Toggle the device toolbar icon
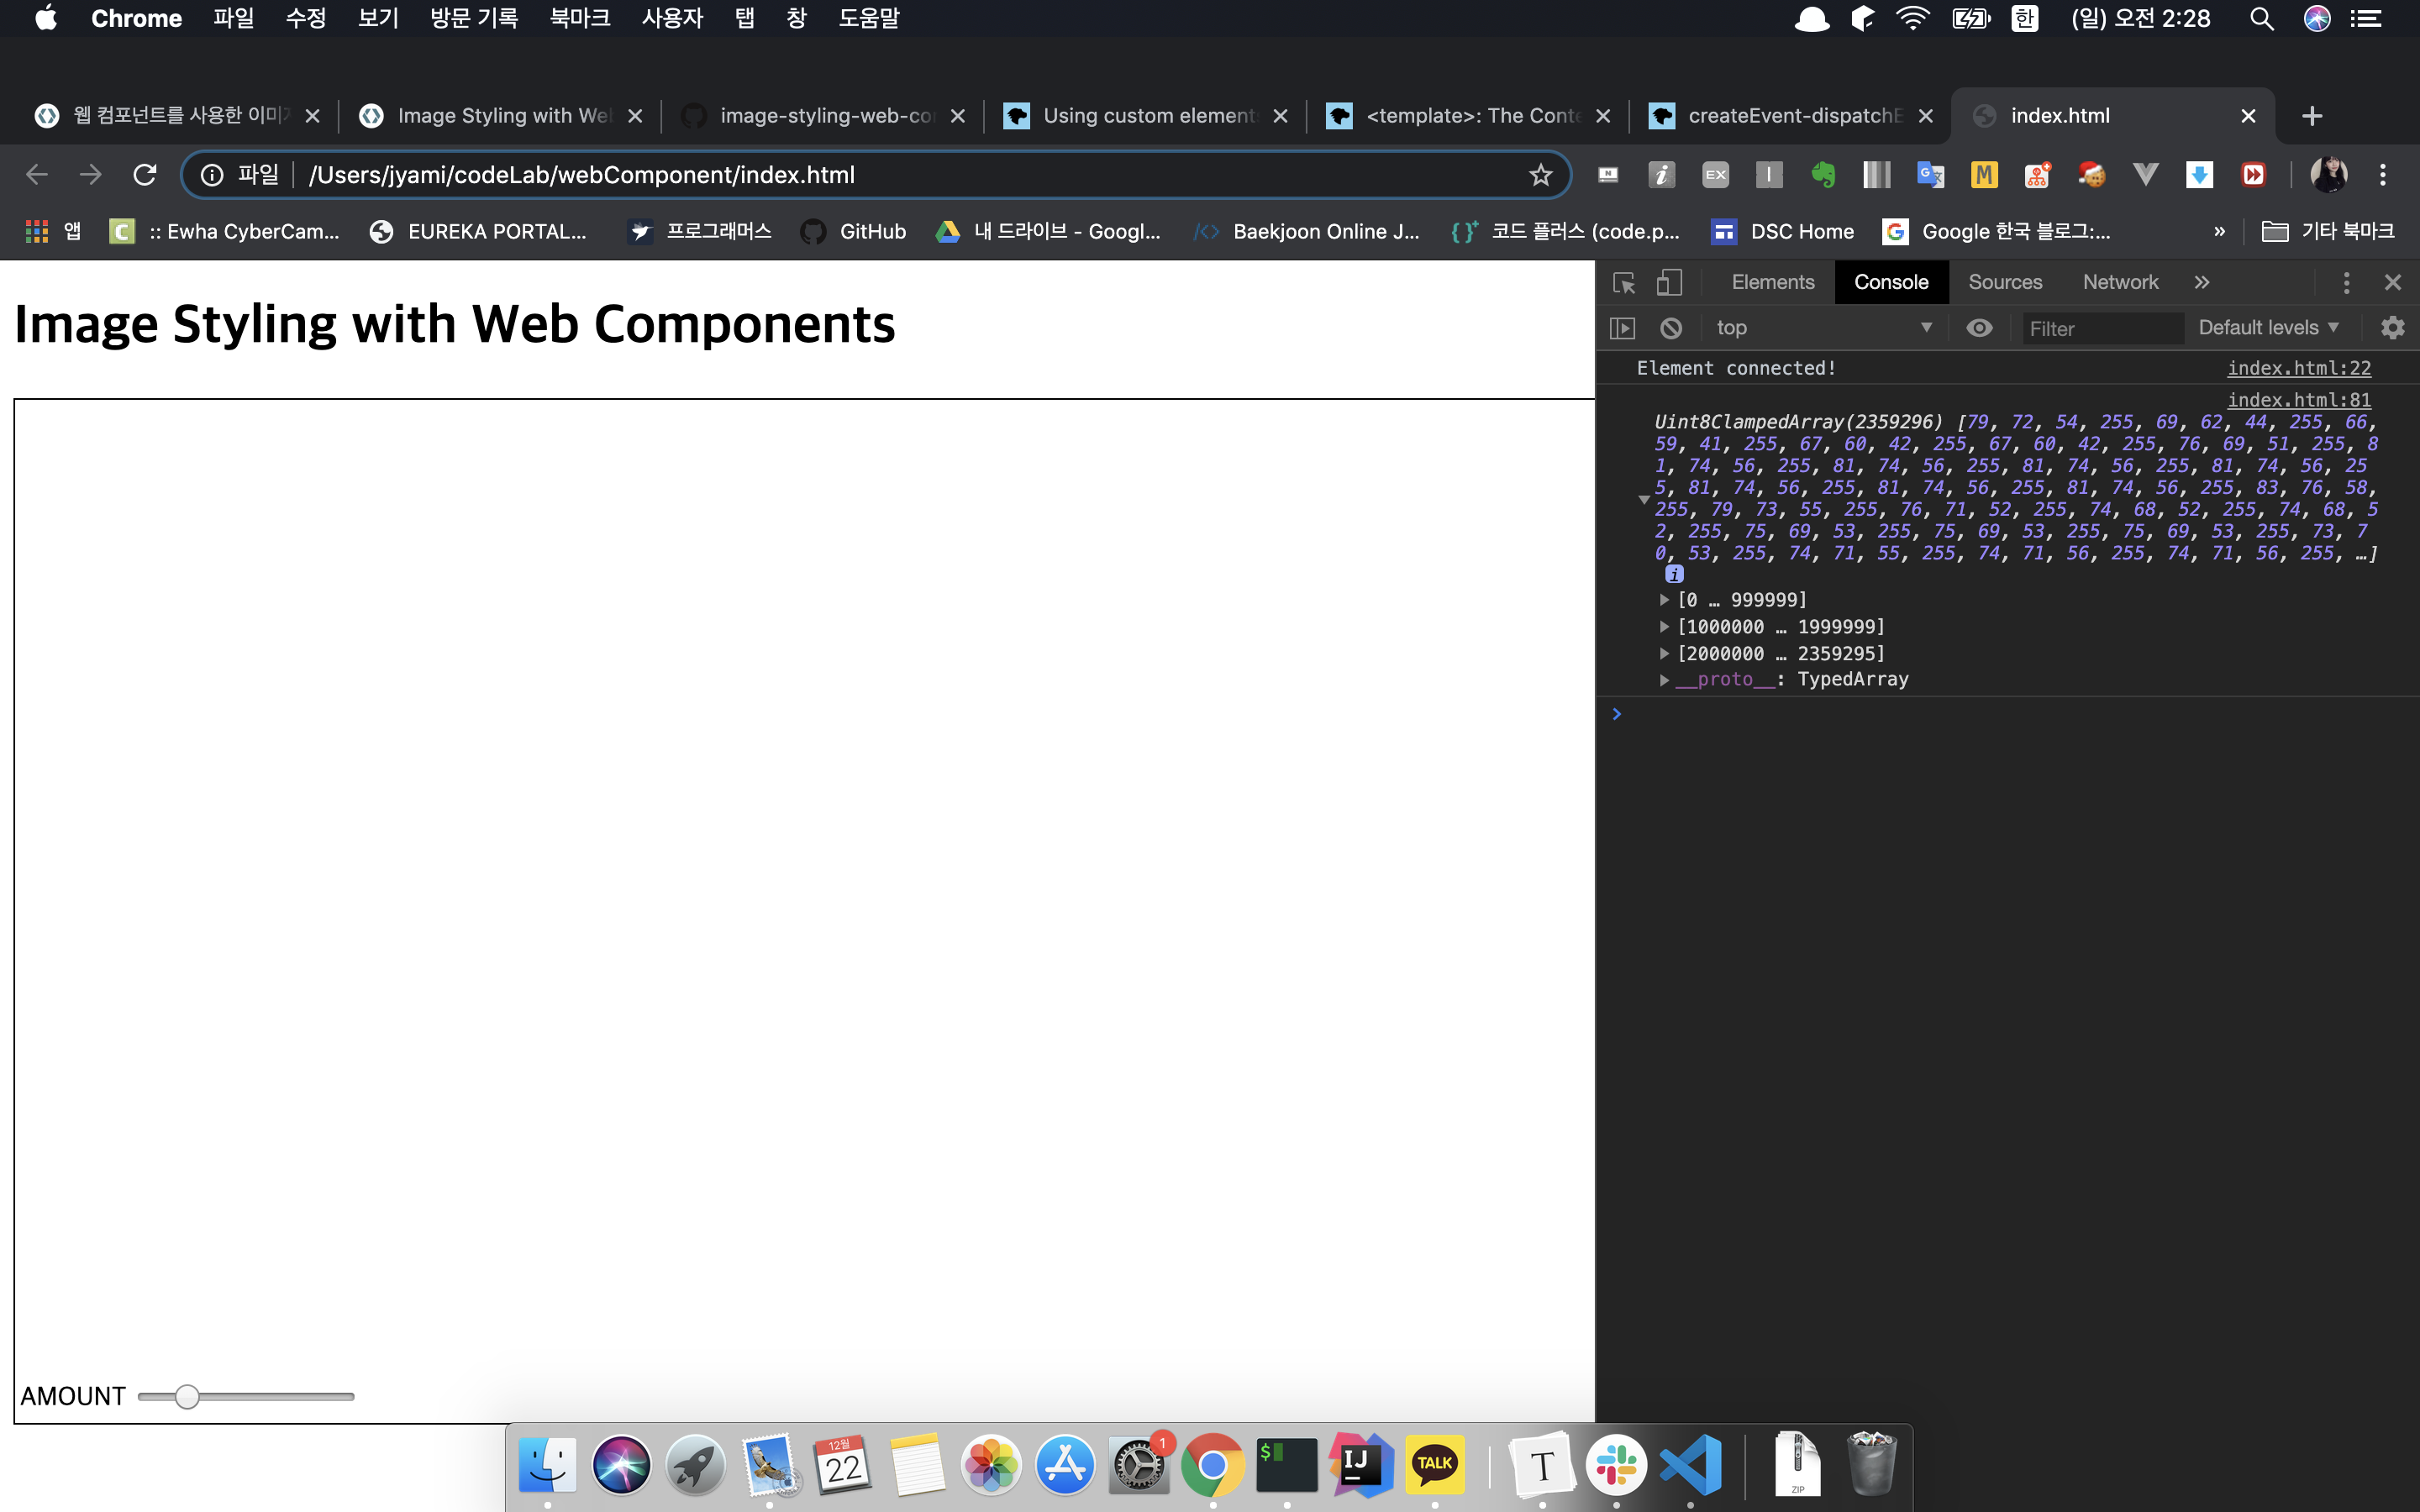 pos(1669,283)
